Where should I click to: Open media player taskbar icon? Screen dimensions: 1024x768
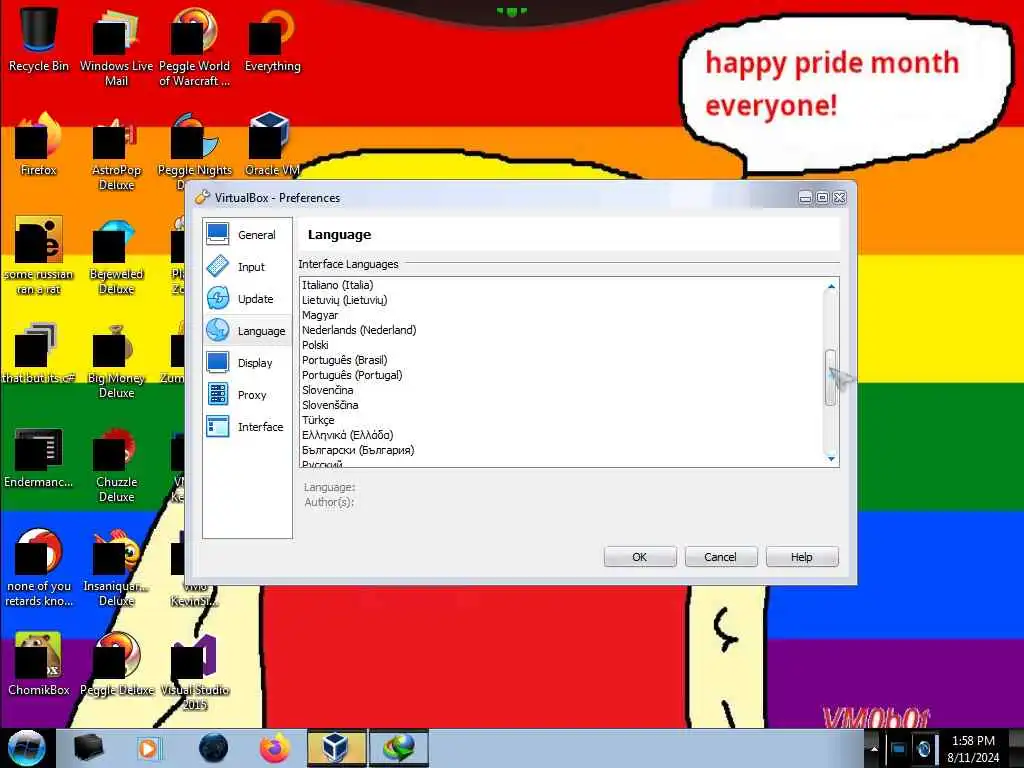pos(149,748)
